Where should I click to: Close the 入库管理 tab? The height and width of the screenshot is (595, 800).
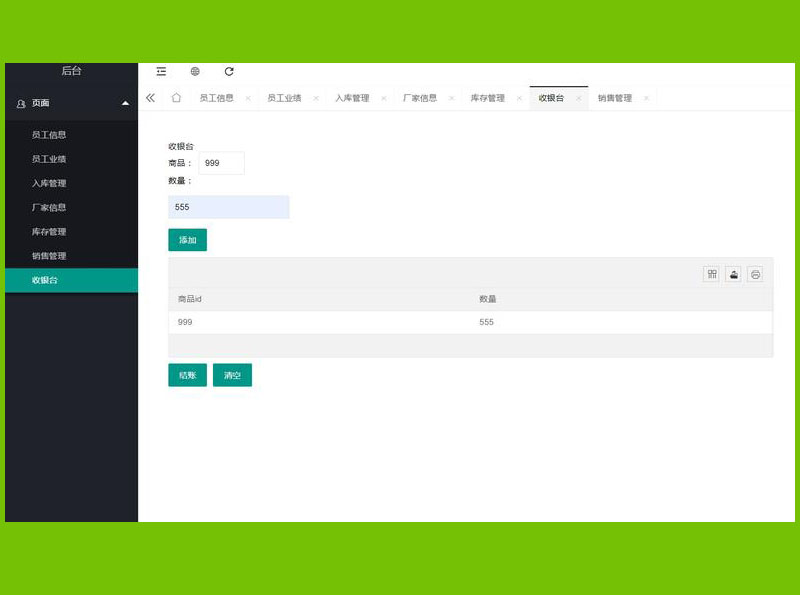384,98
